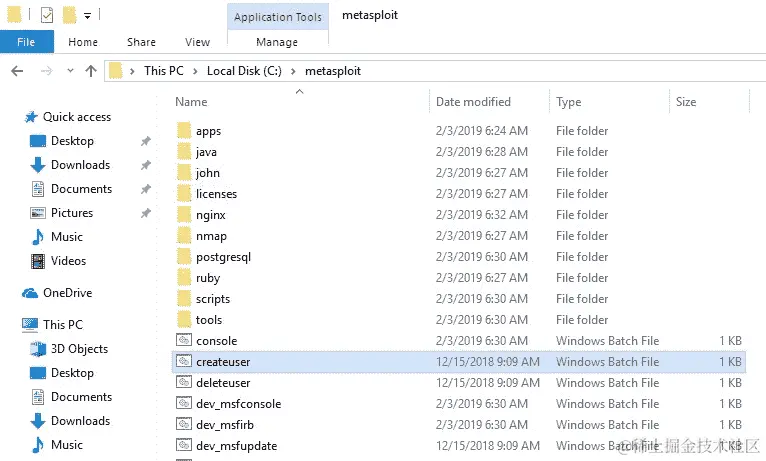Screen dimensions: 766x461
Task: Sort by the Name column header
Action: (x=191, y=102)
